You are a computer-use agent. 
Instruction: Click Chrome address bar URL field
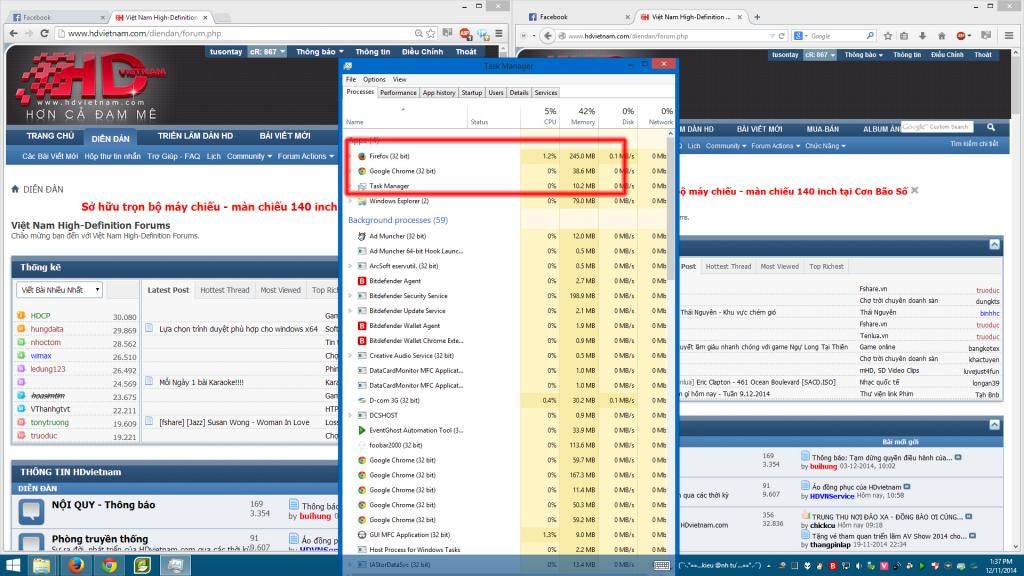(235, 33)
